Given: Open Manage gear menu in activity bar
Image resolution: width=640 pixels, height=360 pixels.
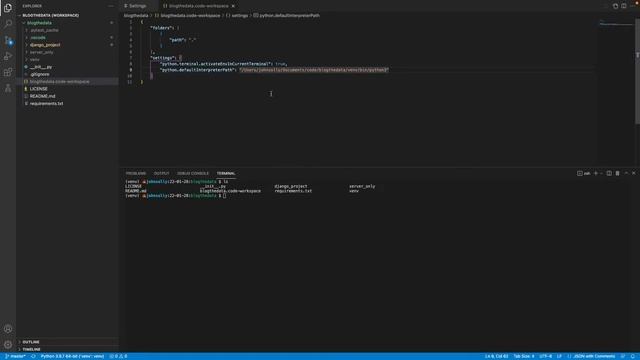Looking at the screenshot, I should (x=8, y=344).
